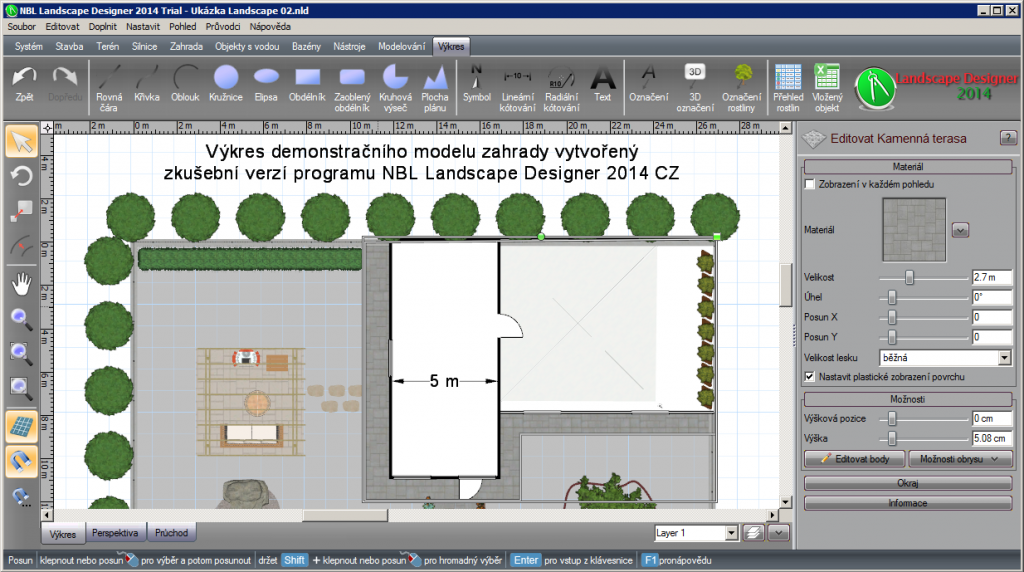
Task: Switch to the Průchod view tab
Action: click(171, 533)
